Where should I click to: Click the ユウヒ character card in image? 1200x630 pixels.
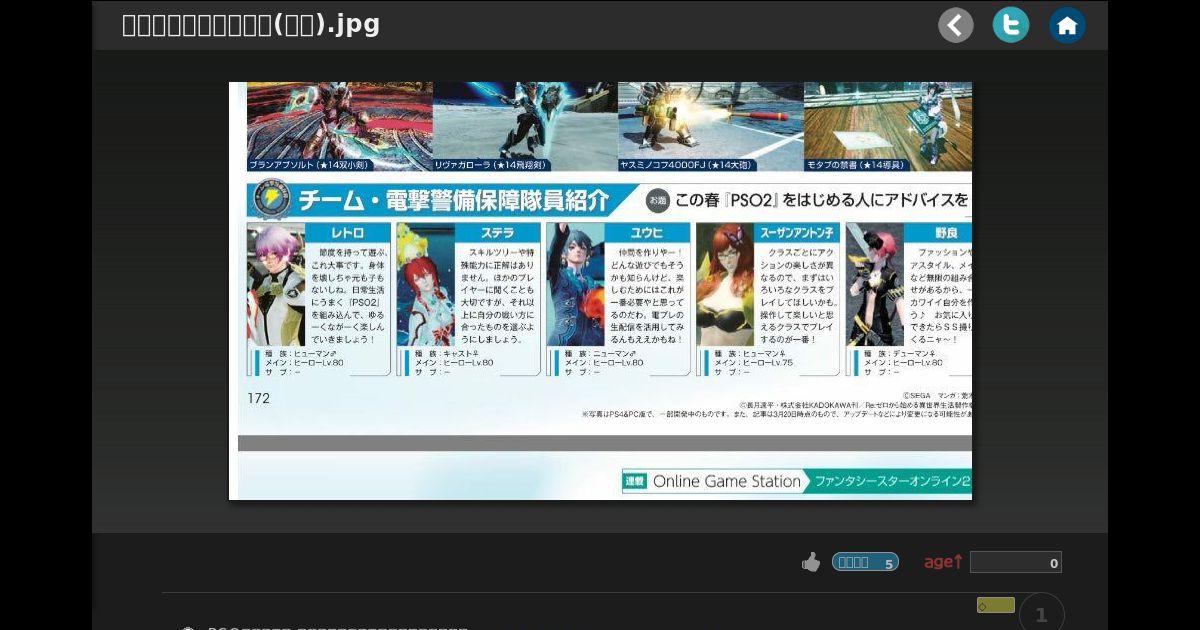(x=618, y=299)
